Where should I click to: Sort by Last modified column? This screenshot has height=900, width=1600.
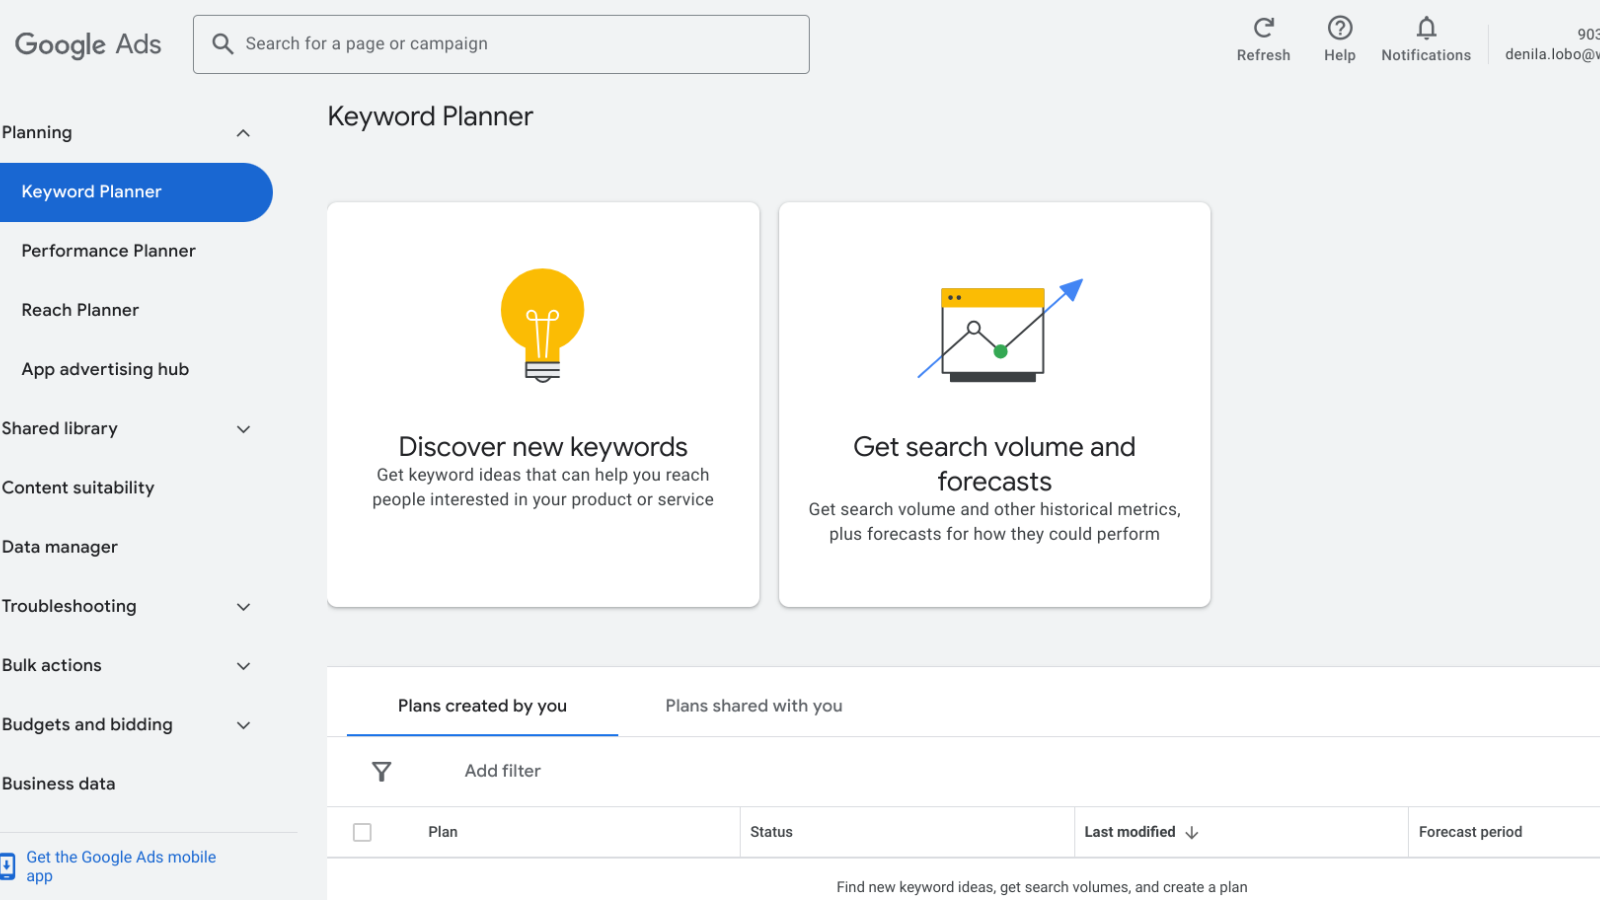[1130, 832]
